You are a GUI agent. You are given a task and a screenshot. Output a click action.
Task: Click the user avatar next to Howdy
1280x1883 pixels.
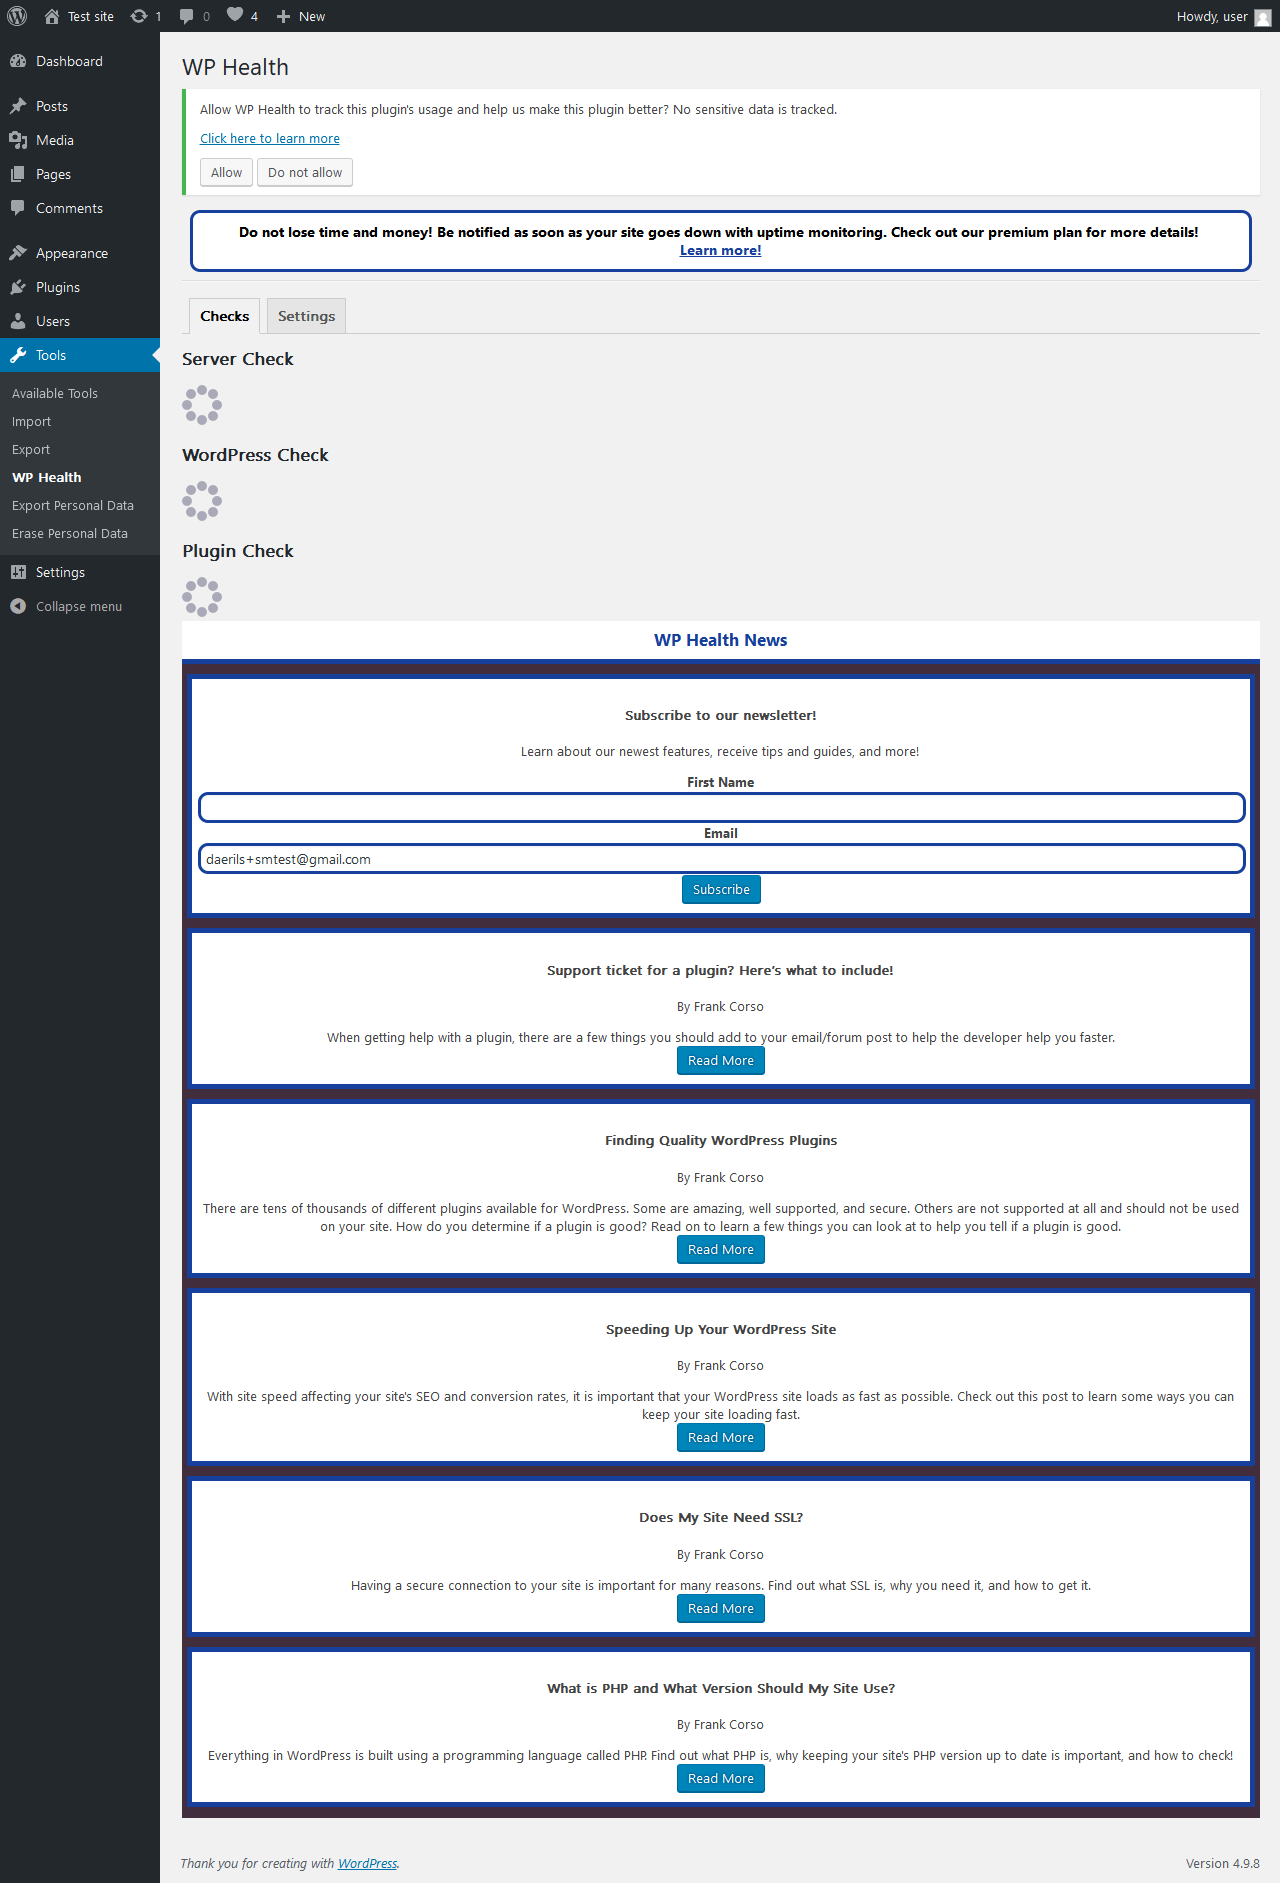click(1263, 17)
